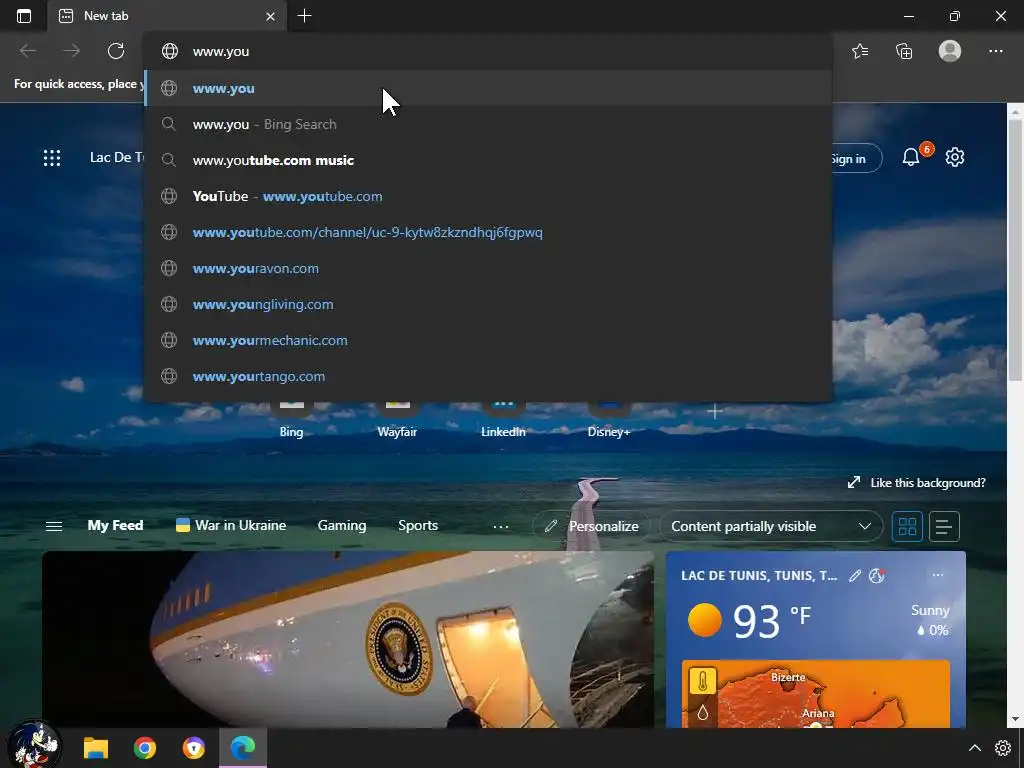1024x768 pixels.
Task: Click the Sign in button
Action: click(856, 158)
